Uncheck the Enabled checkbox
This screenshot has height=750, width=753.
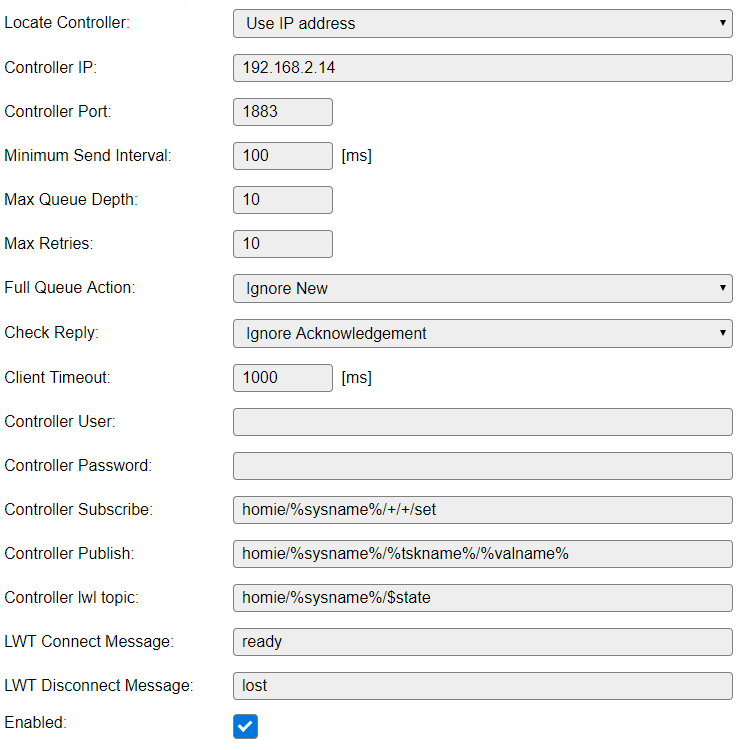pos(245,726)
